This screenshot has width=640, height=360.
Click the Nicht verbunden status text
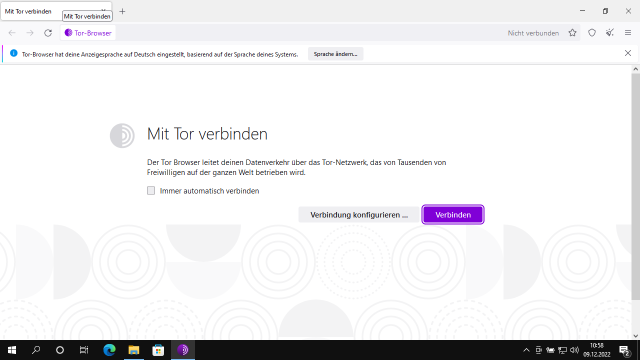coord(533,33)
